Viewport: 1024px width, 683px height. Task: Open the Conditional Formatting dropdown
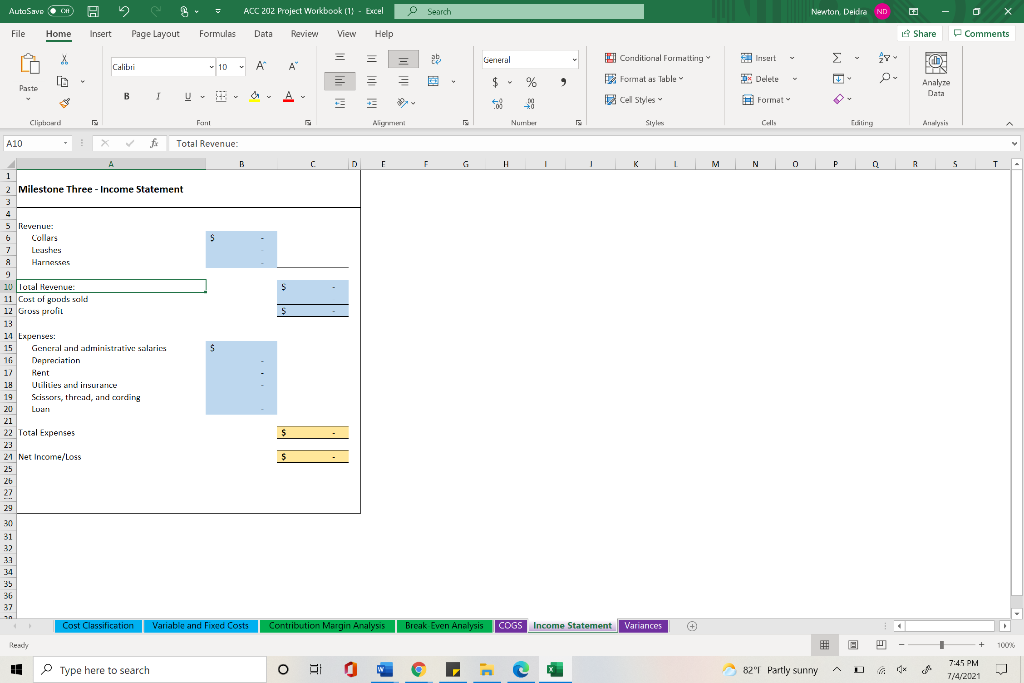pyautogui.click(x=657, y=58)
